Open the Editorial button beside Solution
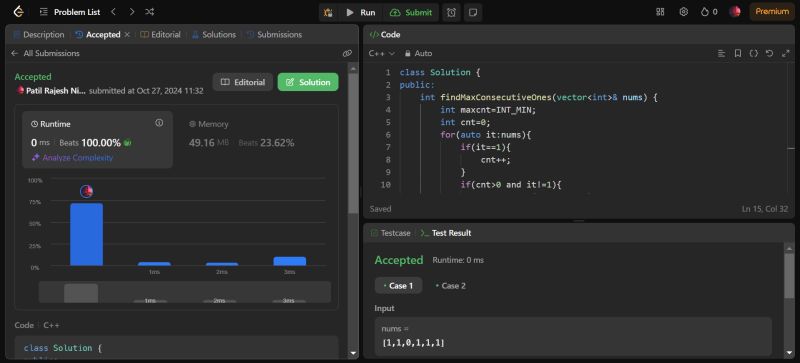This screenshot has width=800, height=363. [x=243, y=82]
